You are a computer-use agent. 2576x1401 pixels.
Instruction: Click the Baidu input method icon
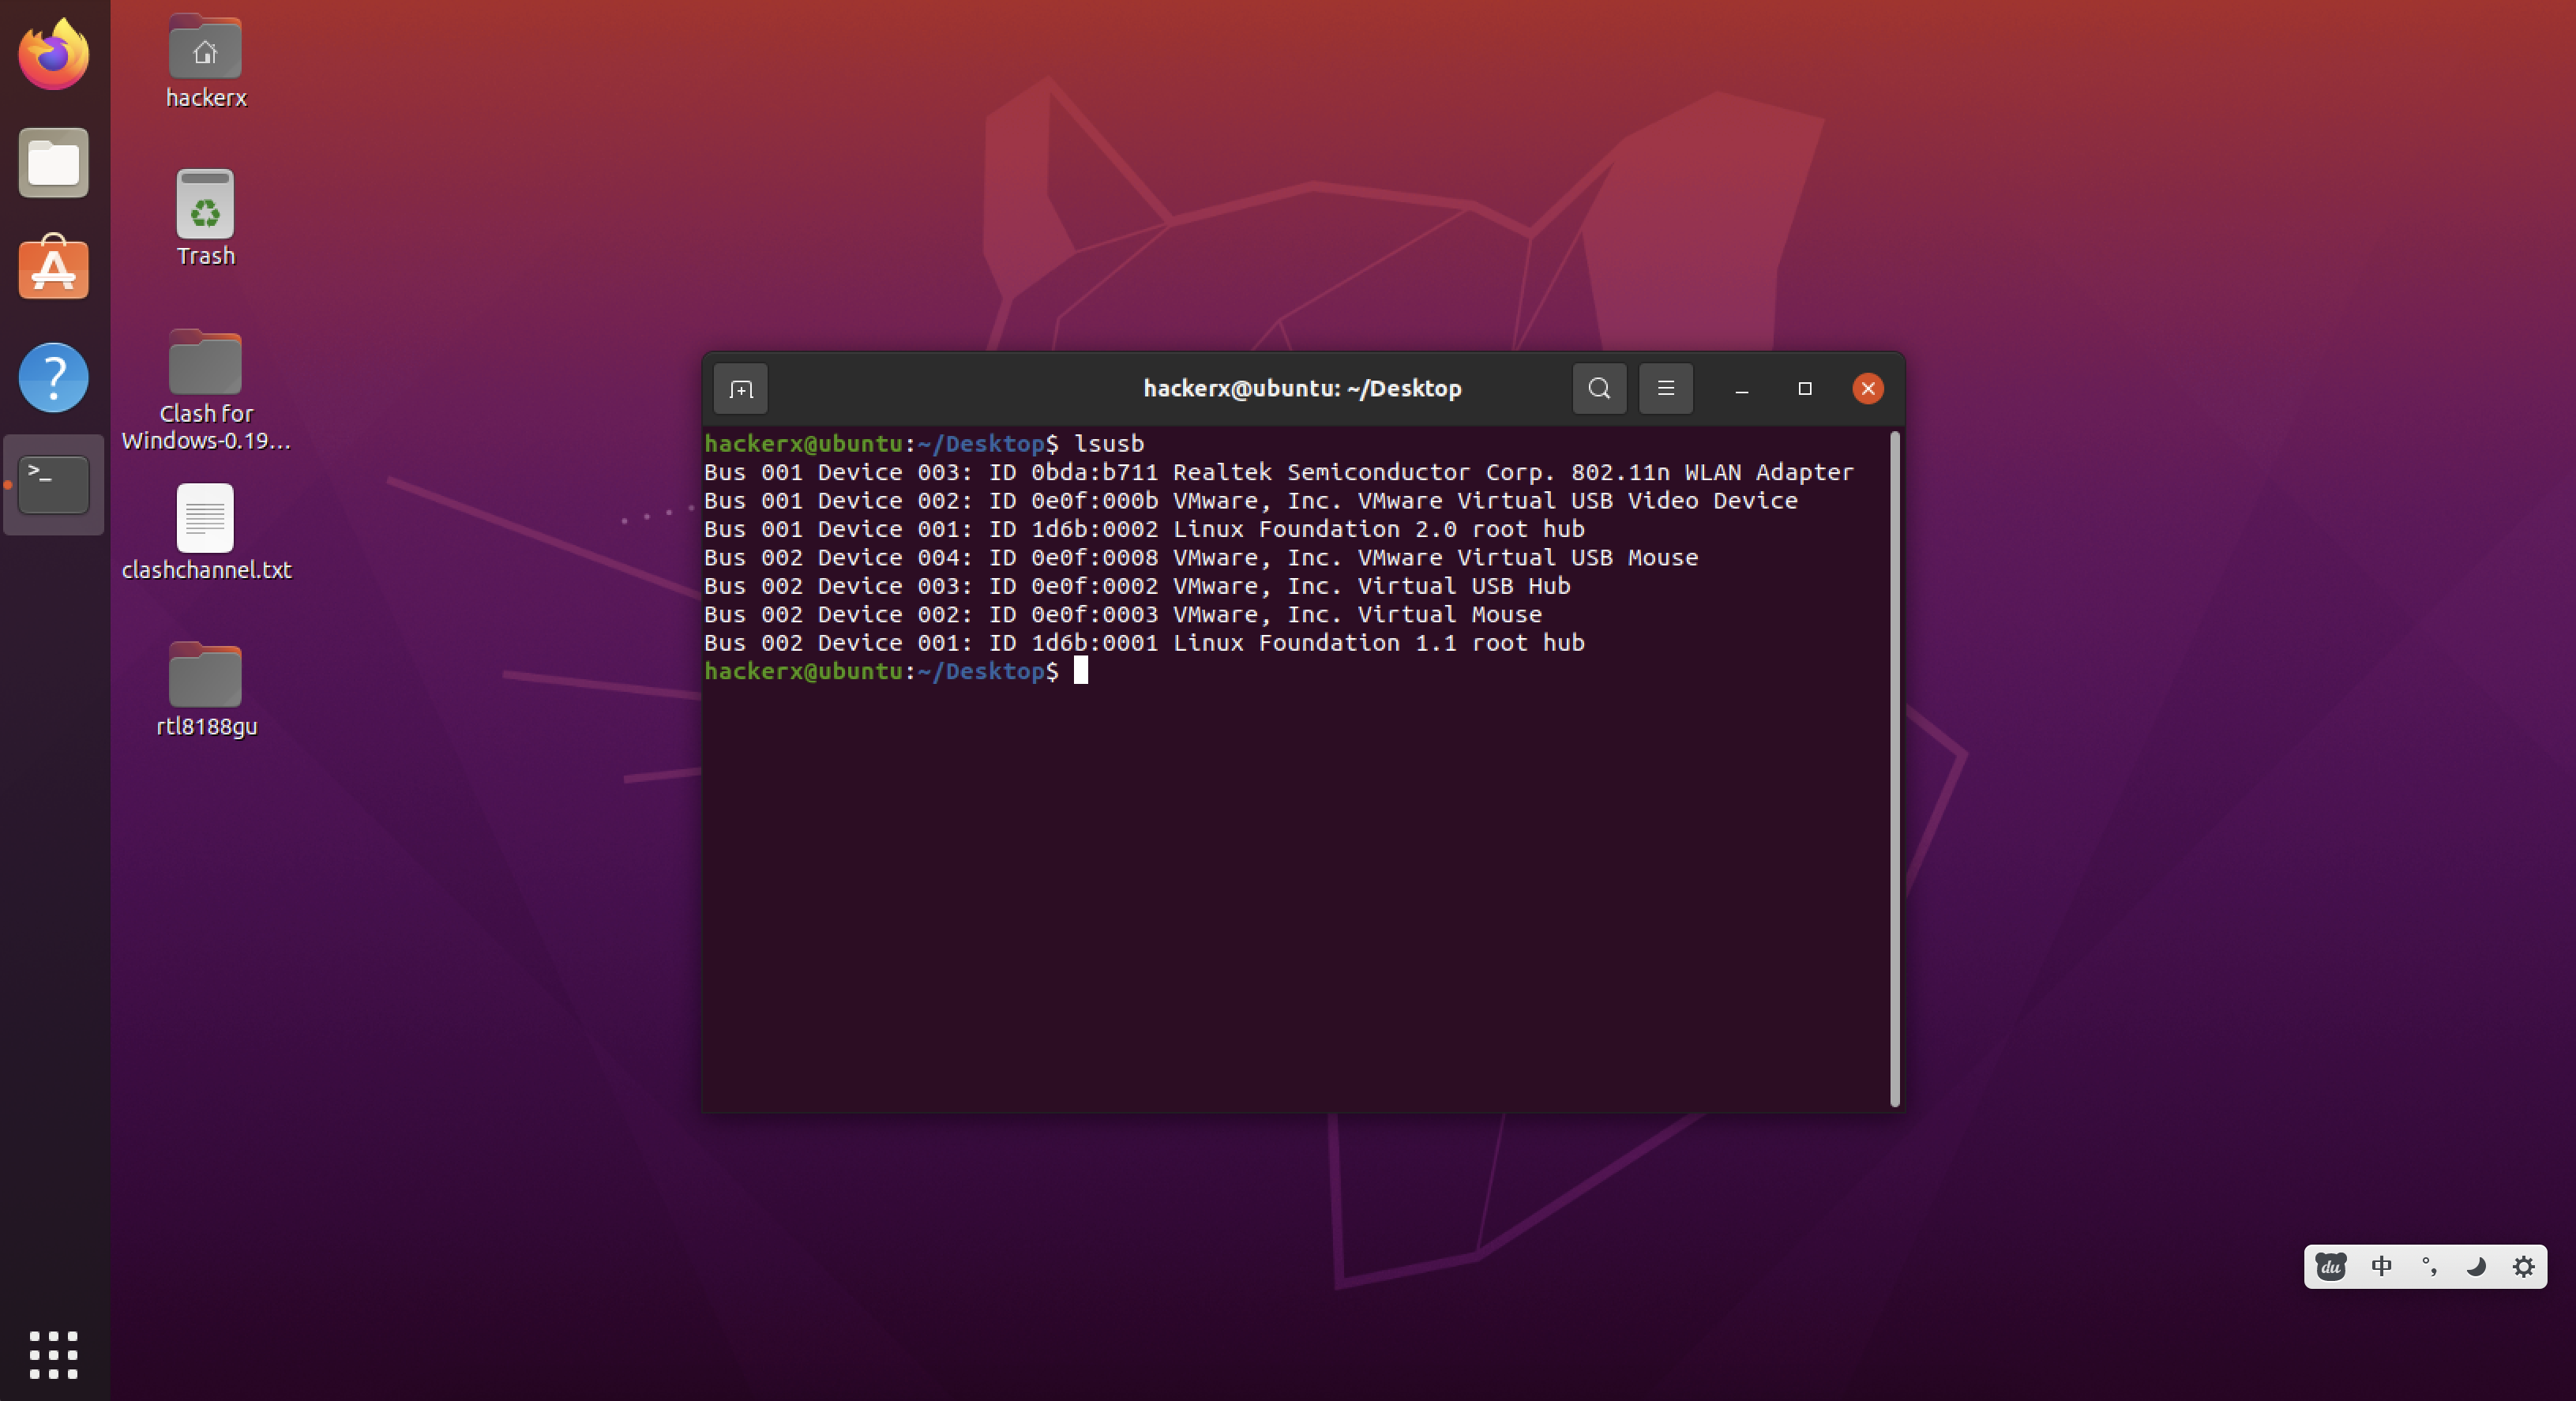click(2330, 1267)
